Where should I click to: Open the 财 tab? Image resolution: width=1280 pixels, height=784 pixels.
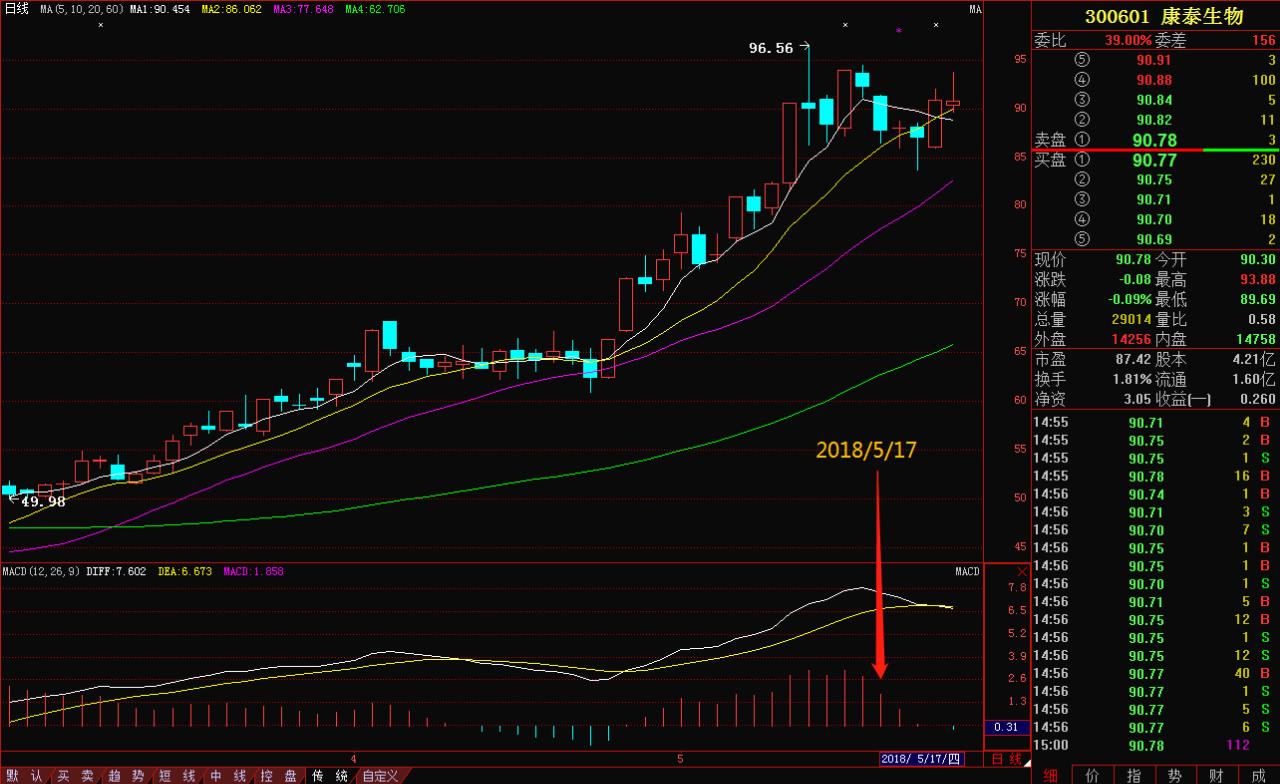[x=1216, y=775]
